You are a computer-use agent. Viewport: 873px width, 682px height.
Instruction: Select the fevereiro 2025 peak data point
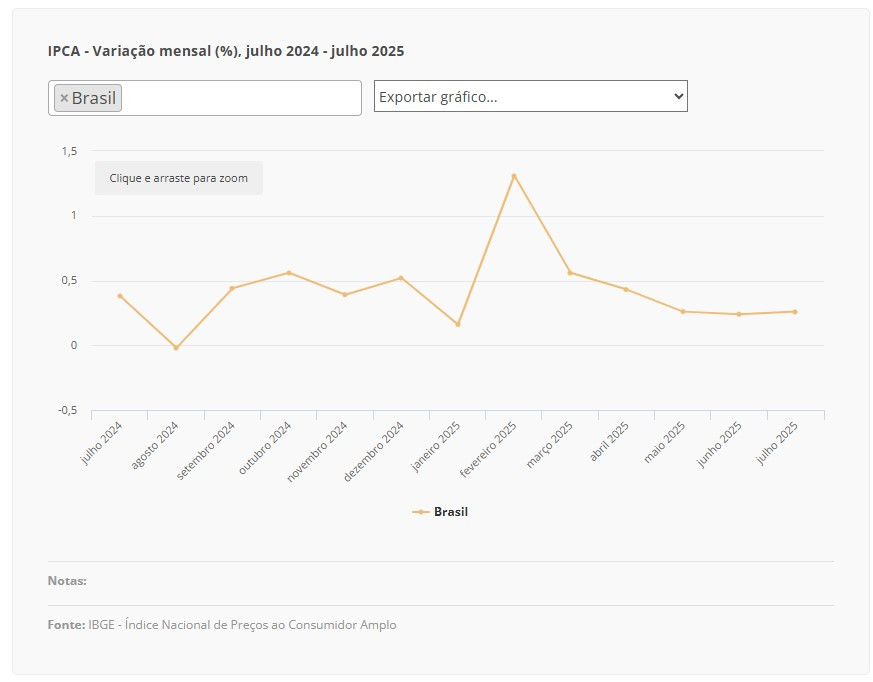(x=514, y=176)
